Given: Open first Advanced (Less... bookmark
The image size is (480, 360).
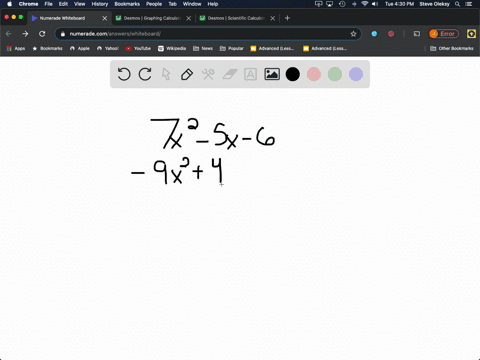Looking at the screenshot, I should tap(272, 48).
